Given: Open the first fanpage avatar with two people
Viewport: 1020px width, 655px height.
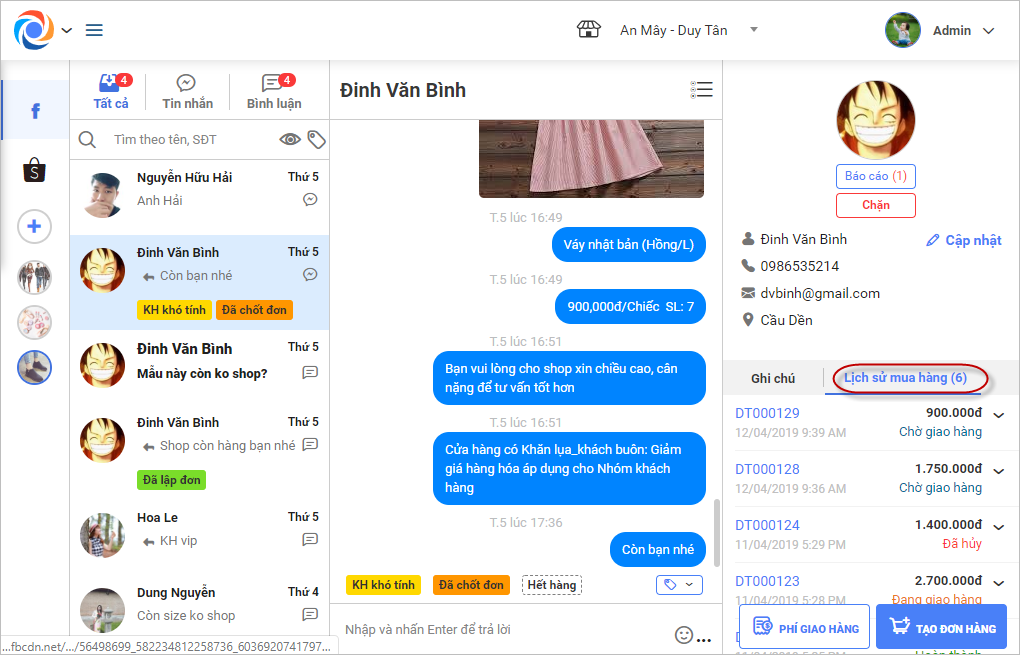Looking at the screenshot, I should pos(34,278).
